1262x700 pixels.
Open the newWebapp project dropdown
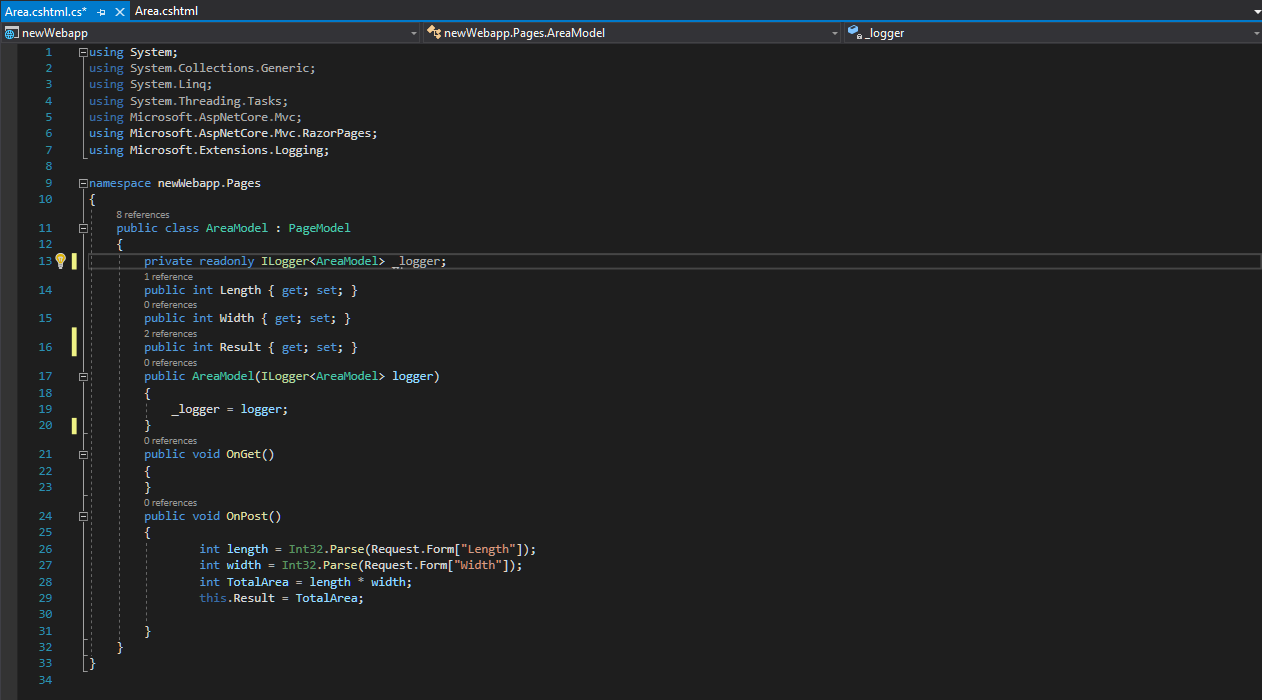pos(414,33)
